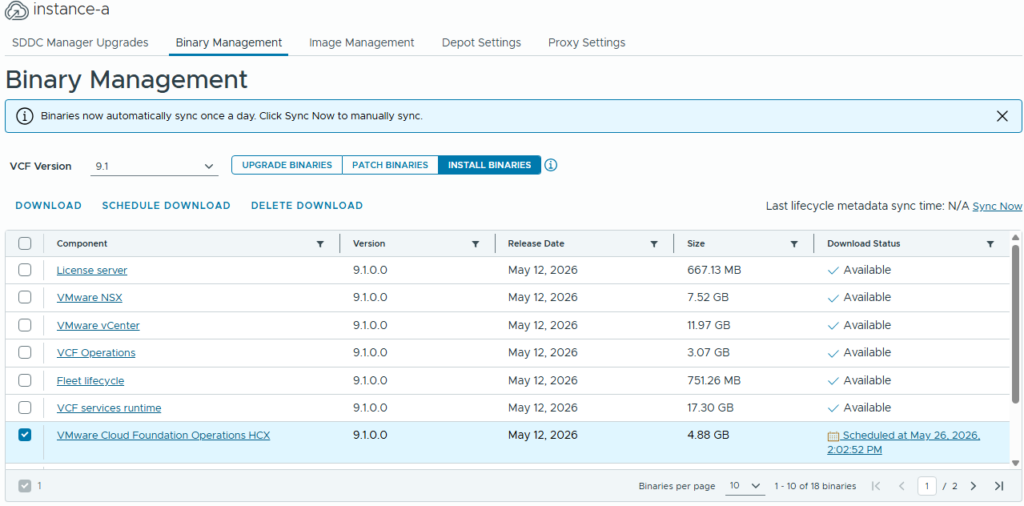Open the Size column filter icon
The width and height of the screenshot is (1024, 506).
(794, 244)
